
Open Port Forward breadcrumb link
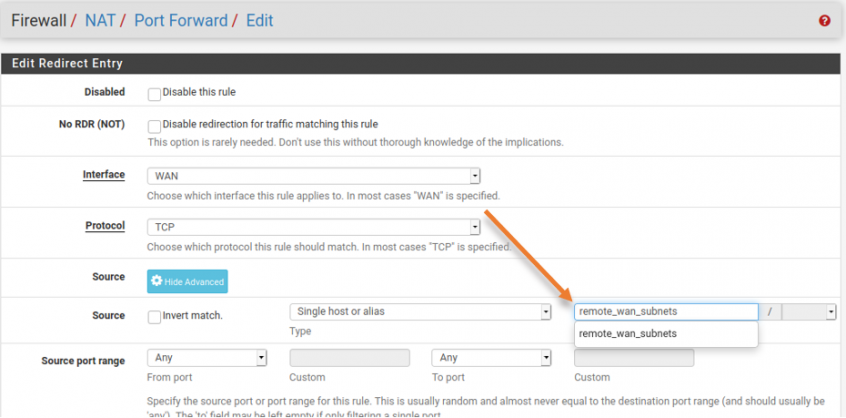pos(176,20)
